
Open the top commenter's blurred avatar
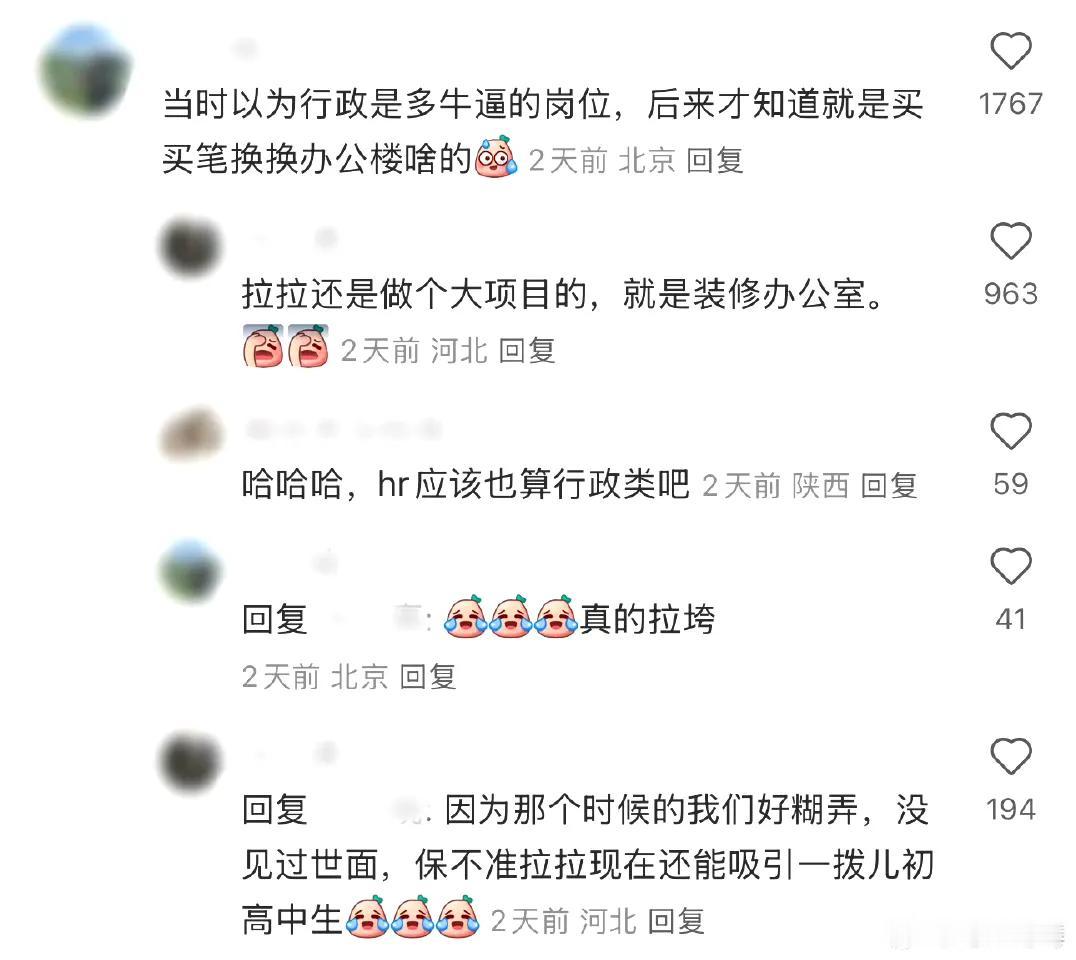[x=85, y=71]
